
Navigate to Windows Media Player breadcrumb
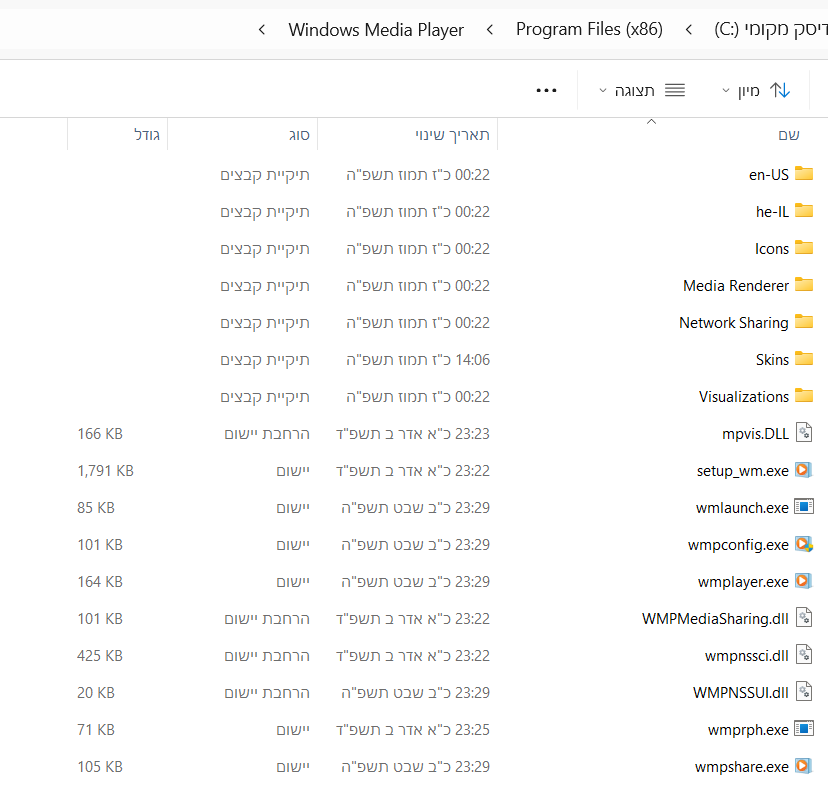376,30
